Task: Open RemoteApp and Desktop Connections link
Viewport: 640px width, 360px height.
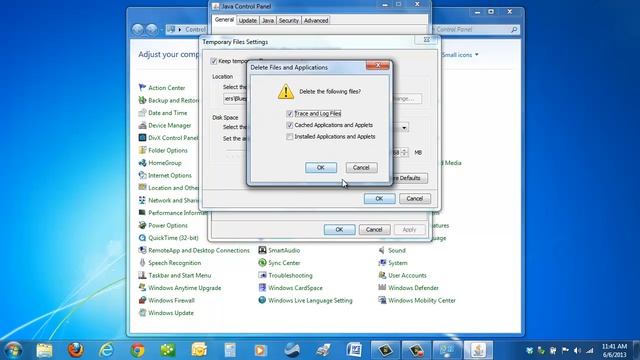Action: click(199, 250)
